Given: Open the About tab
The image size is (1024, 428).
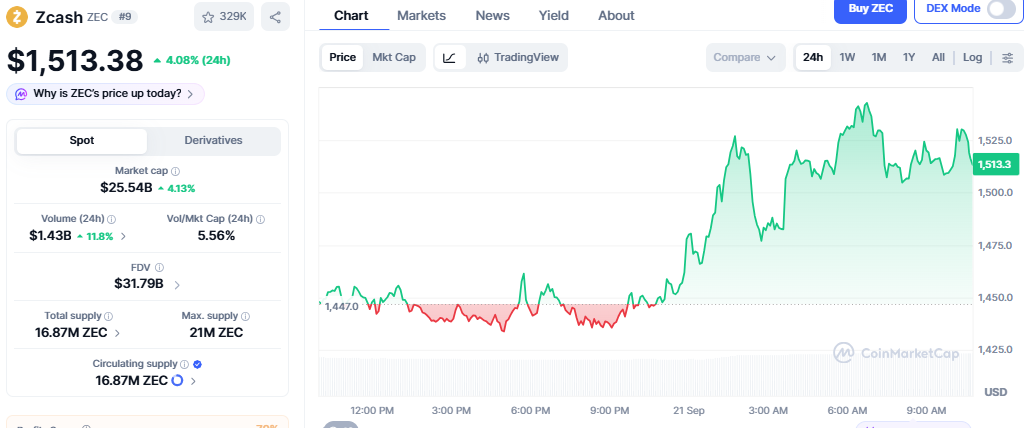Looking at the screenshot, I should click(616, 16).
